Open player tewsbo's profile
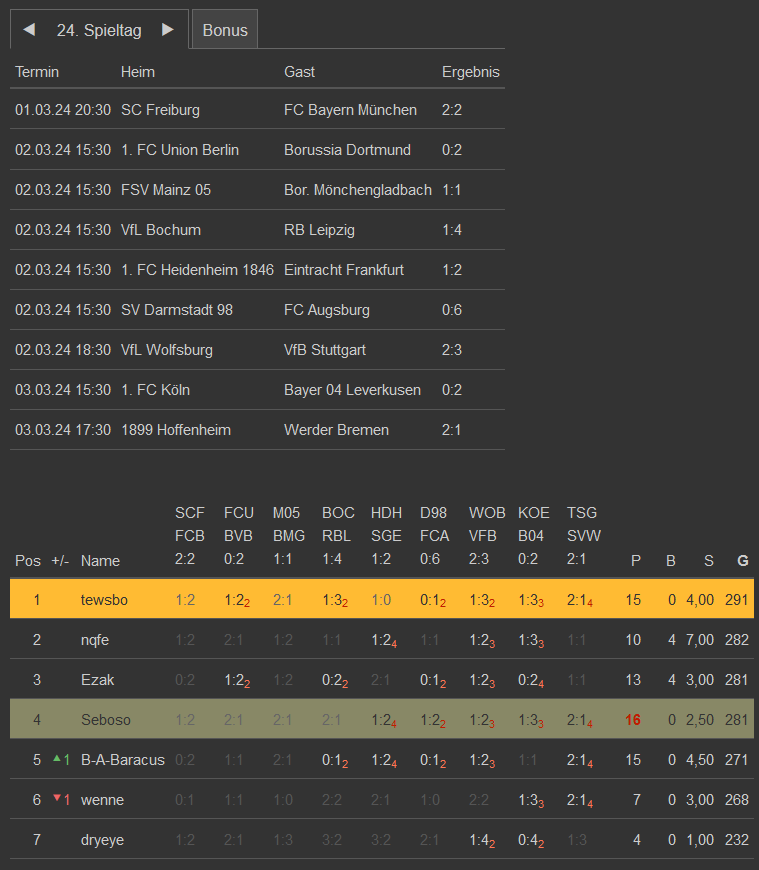This screenshot has height=870, width=759. click(x=101, y=600)
